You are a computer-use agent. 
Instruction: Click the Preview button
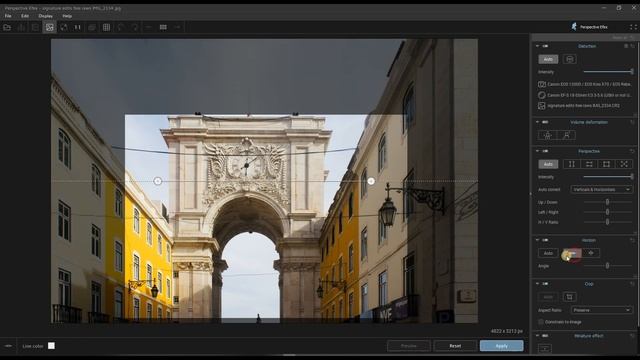point(409,346)
